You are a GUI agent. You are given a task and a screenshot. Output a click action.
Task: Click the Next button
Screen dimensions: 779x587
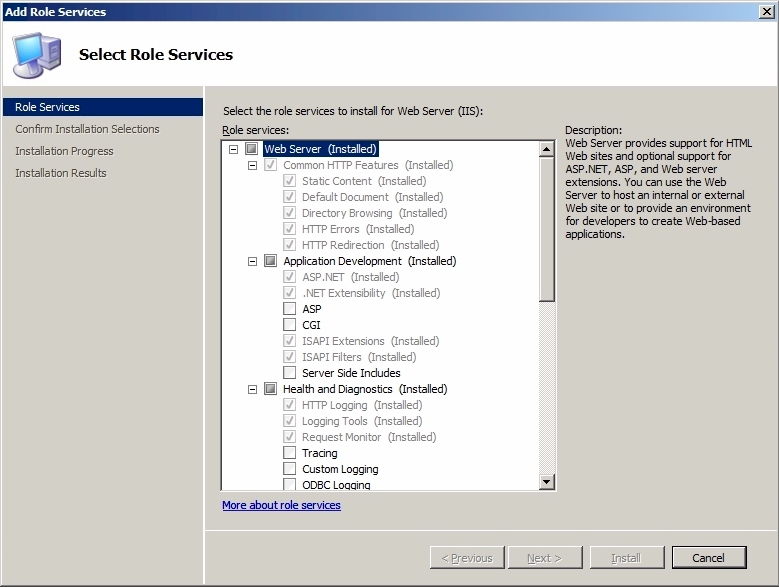[545, 558]
